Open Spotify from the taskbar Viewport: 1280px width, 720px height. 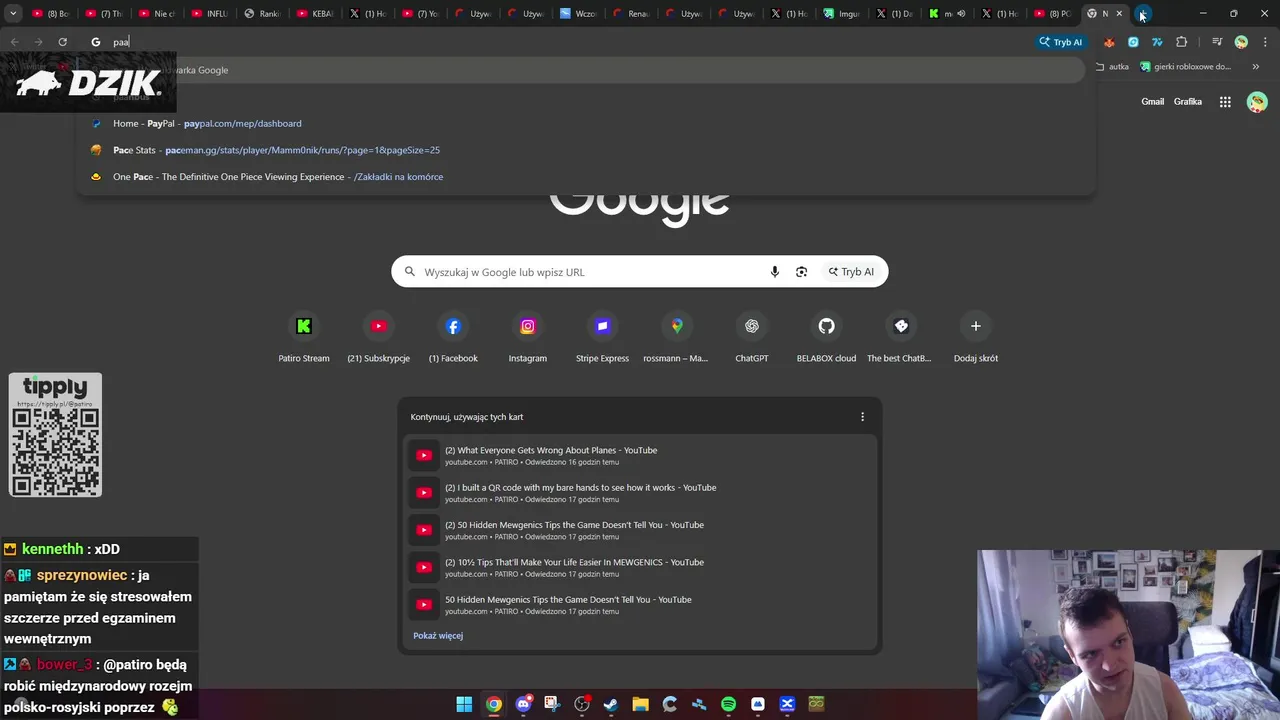point(728,704)
